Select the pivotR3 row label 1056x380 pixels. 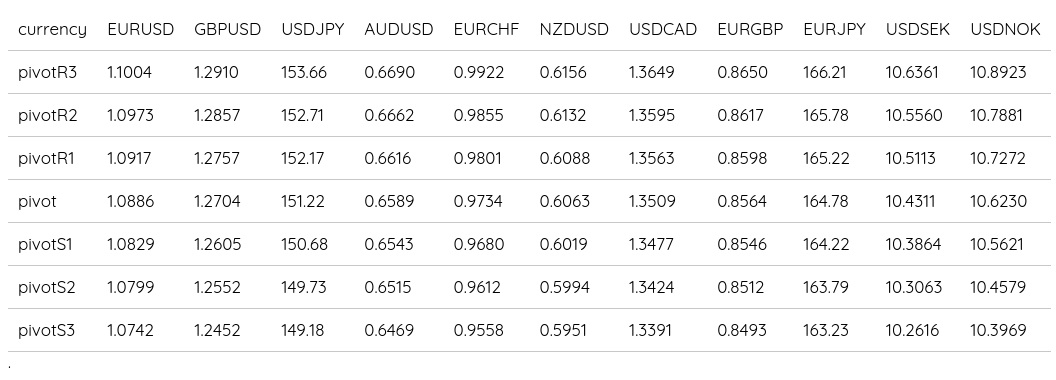click(47, 72)
